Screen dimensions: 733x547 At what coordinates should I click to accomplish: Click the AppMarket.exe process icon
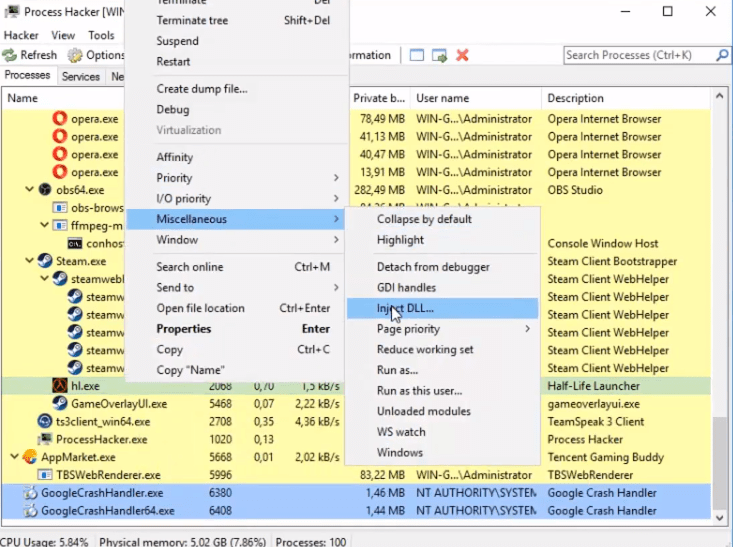(30, 457)
